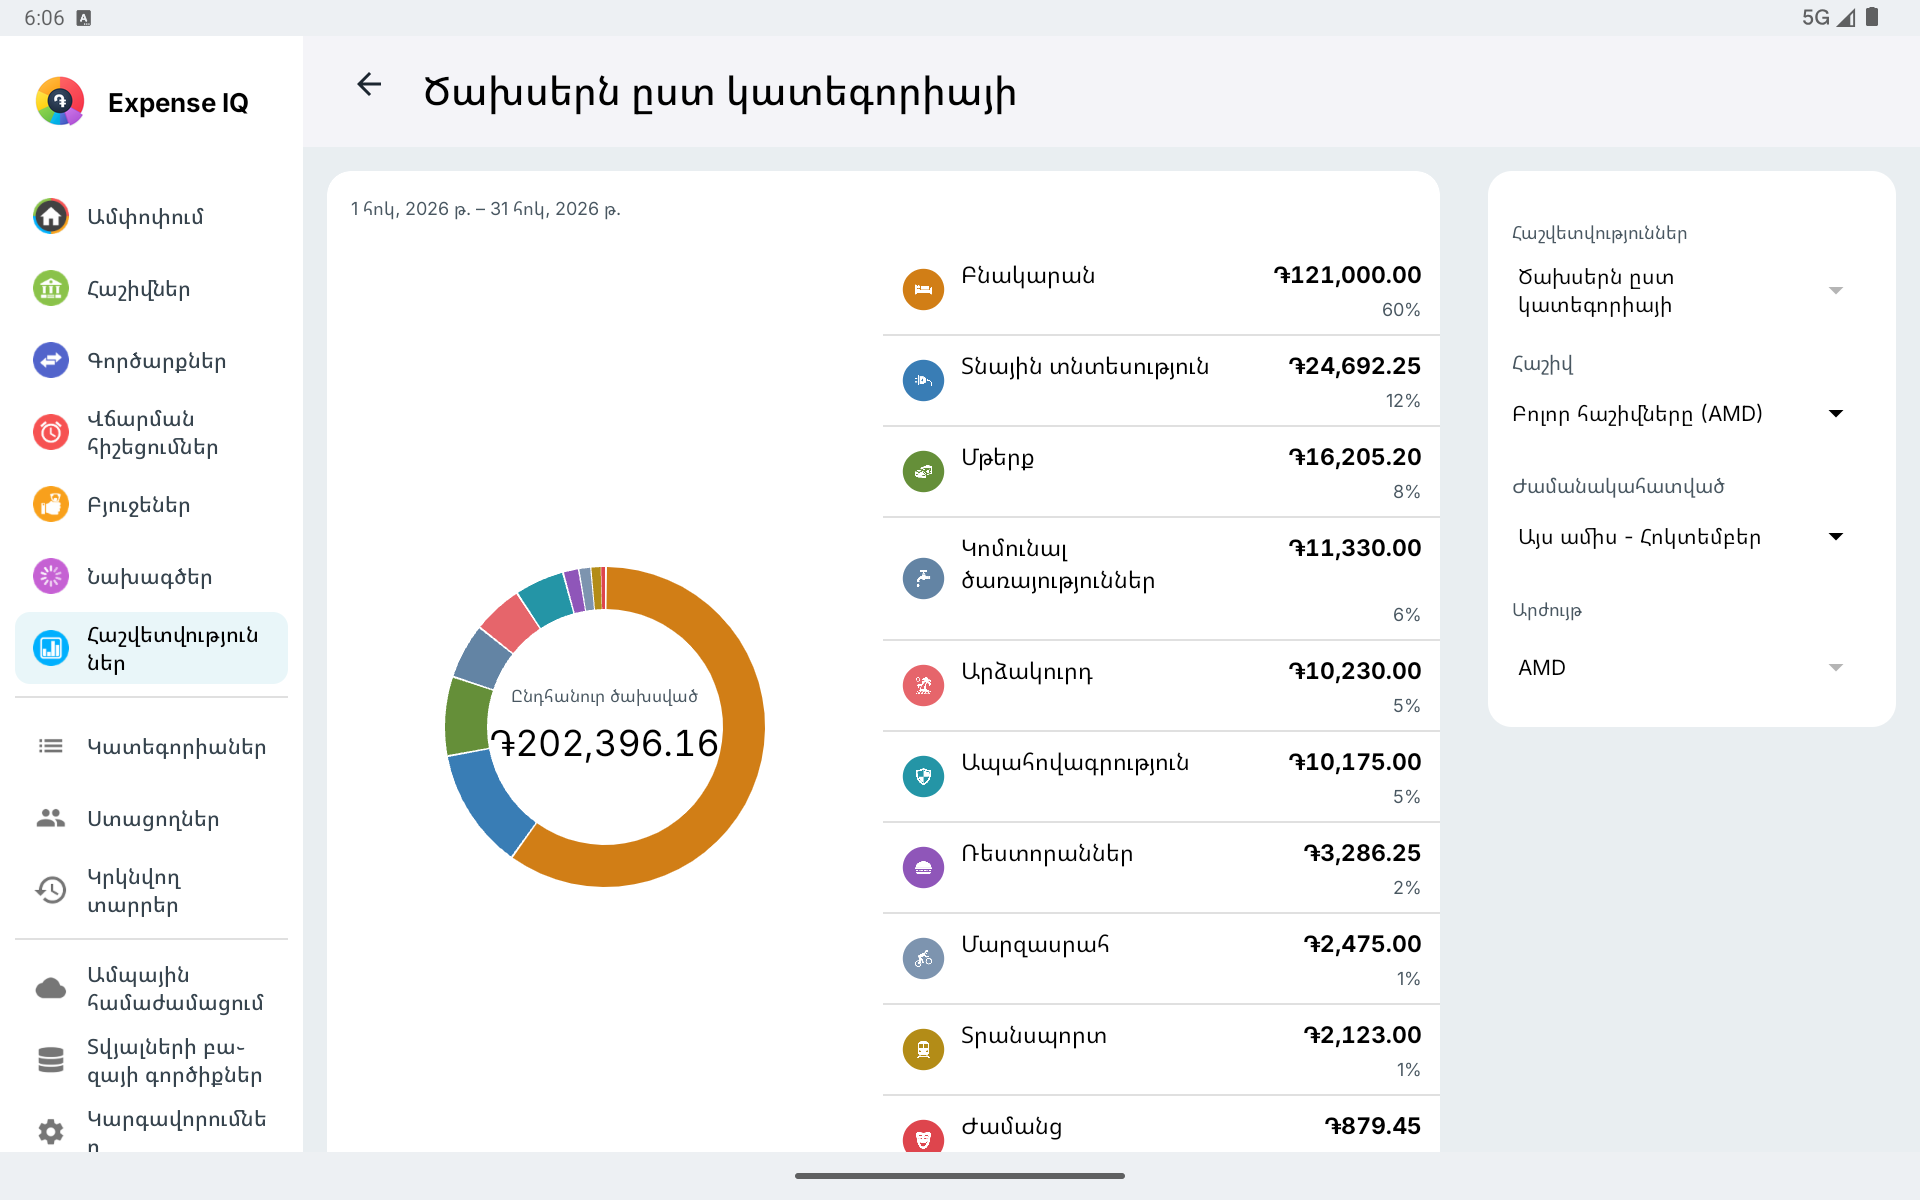Click the ֏121,000.00 amount
The image size is (1920, 1200).
[x=1346, y=275]
